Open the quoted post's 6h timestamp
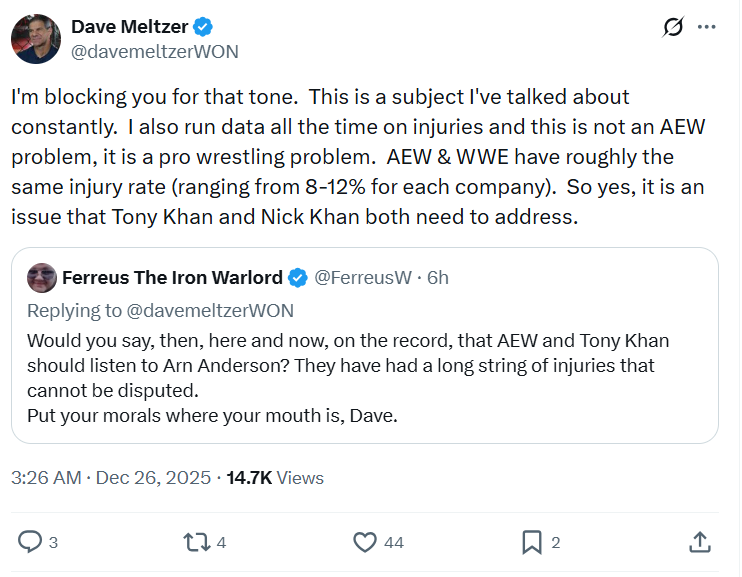This screenshot has width=742, height=577. 438,278
